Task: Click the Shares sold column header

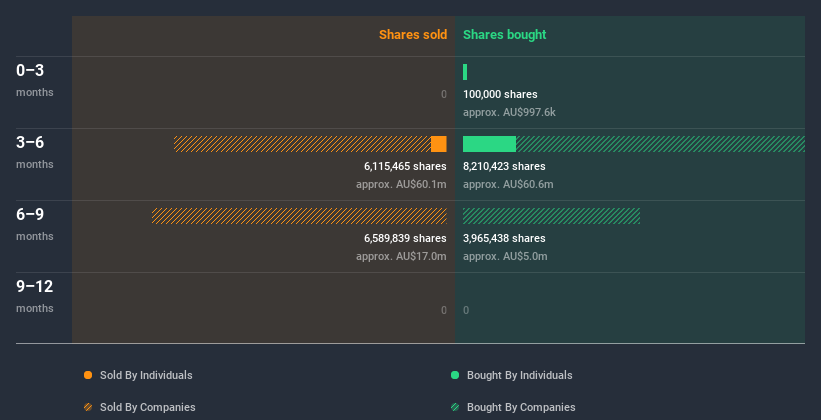Action: [413, 35]
